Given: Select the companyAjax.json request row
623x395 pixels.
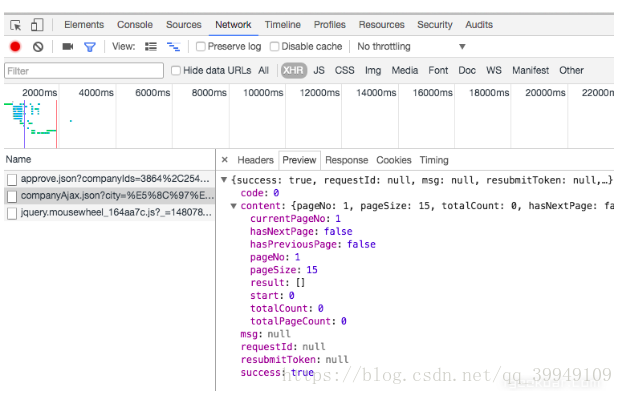Looking at the screenshot, I should (110, 196).
